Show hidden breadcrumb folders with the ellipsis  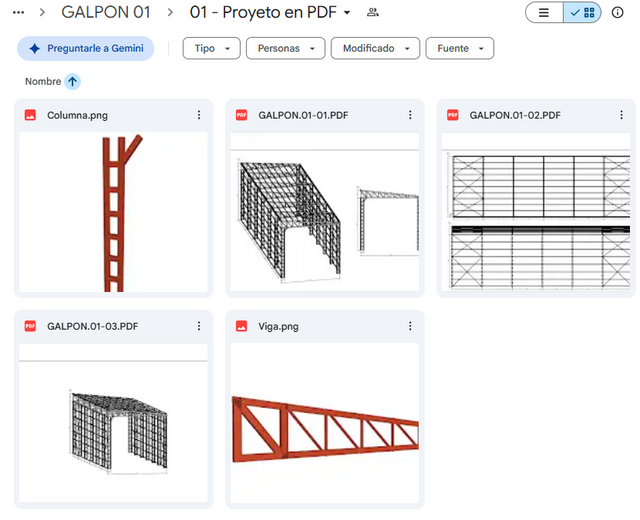18,13
